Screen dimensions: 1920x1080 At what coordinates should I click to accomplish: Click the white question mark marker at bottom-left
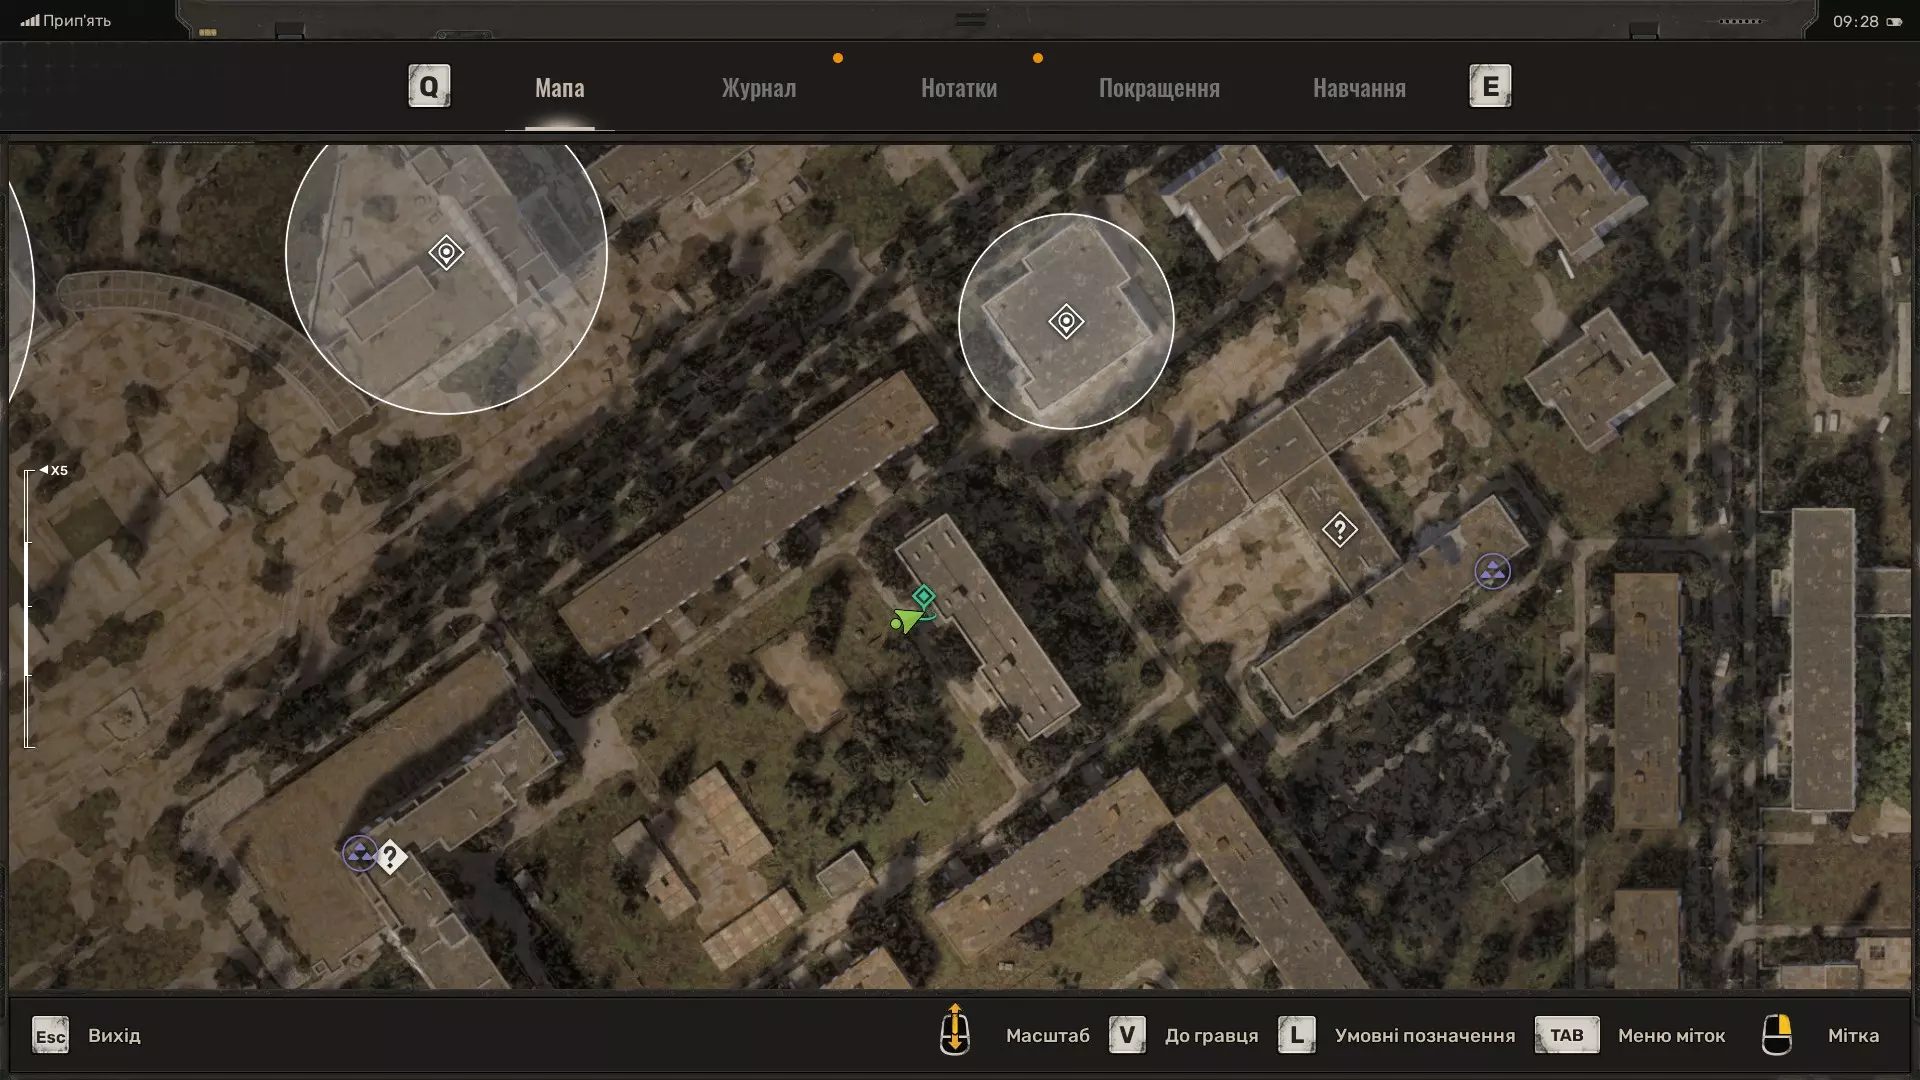point(391,857)
